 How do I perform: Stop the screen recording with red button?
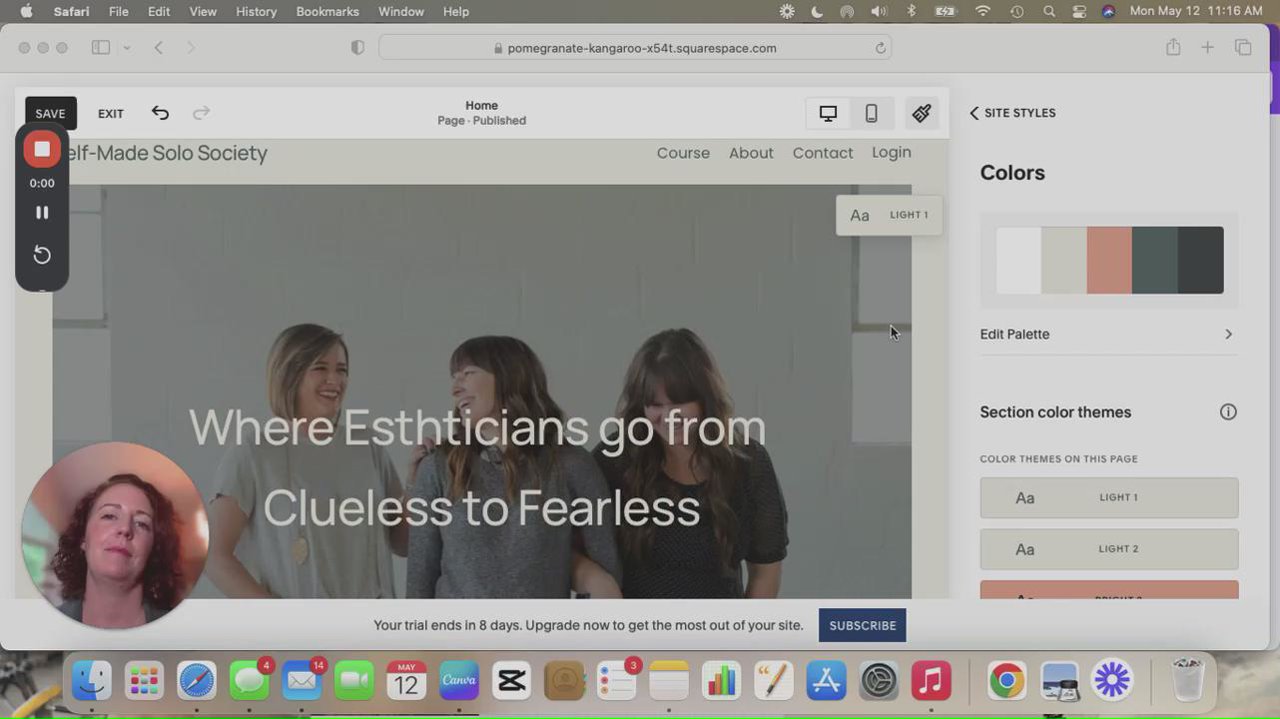click(x=42, y=149)
